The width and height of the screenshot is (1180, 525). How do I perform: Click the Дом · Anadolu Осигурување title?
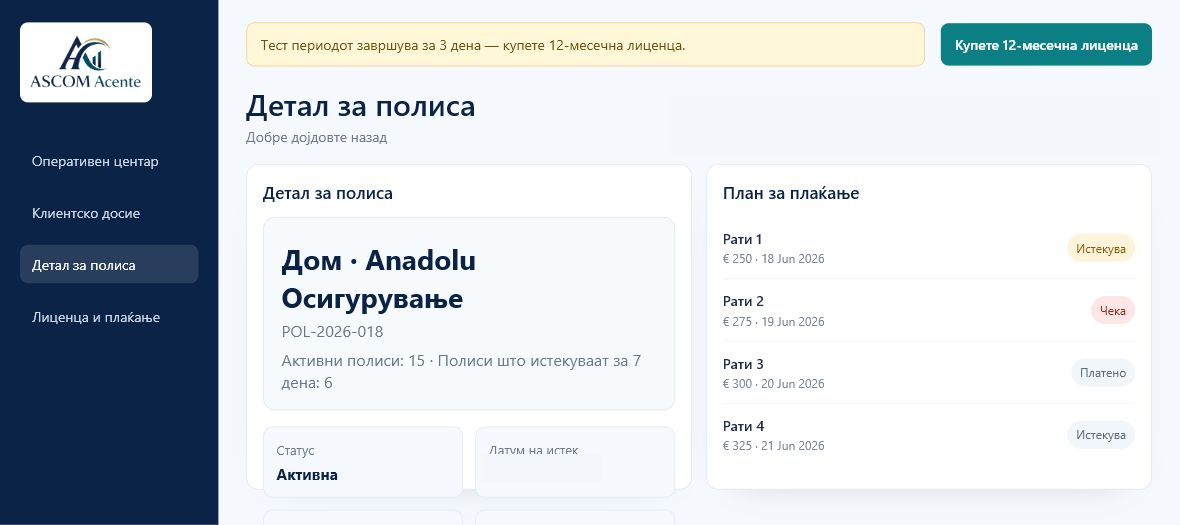pyautogui.click(x=379, y=280)
